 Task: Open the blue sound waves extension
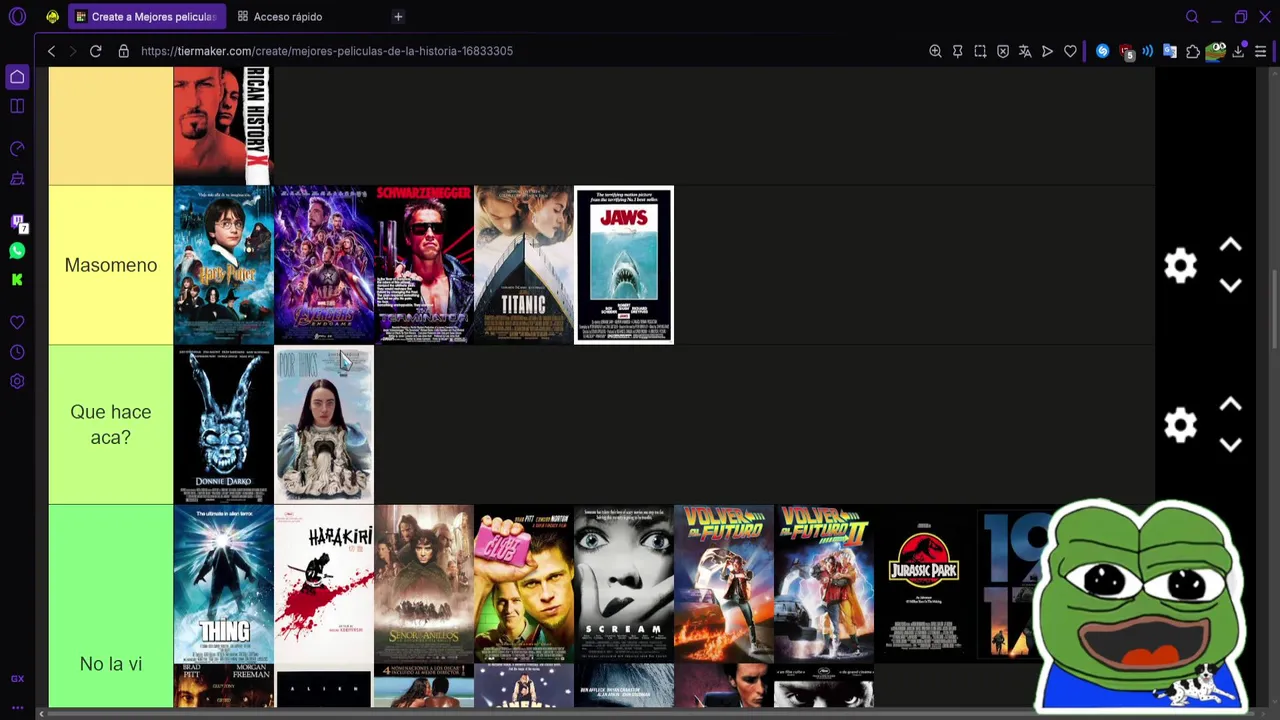tap(1147, 51)
